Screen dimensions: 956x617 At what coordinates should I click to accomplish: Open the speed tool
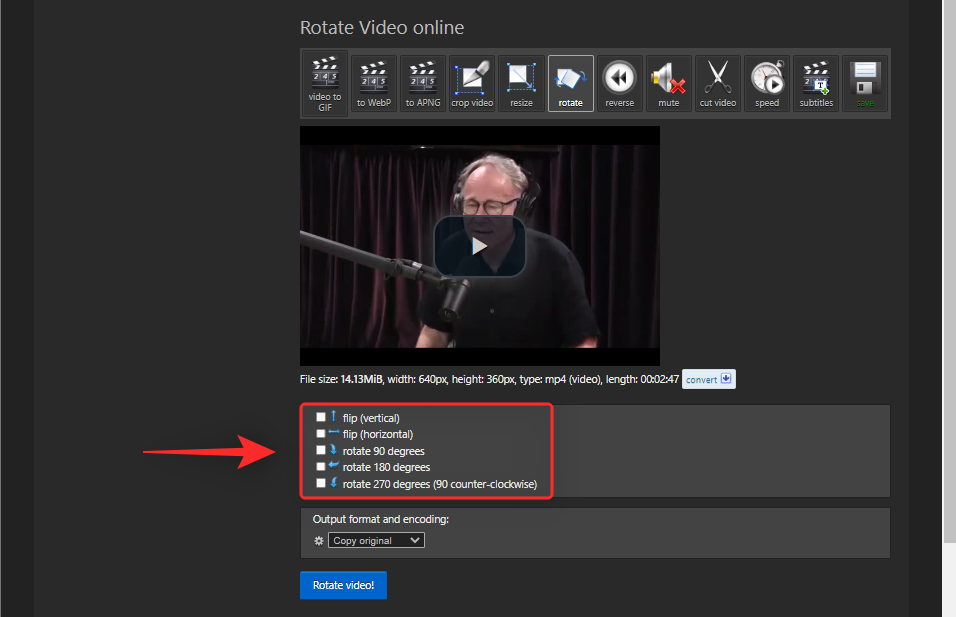point(767,84)
